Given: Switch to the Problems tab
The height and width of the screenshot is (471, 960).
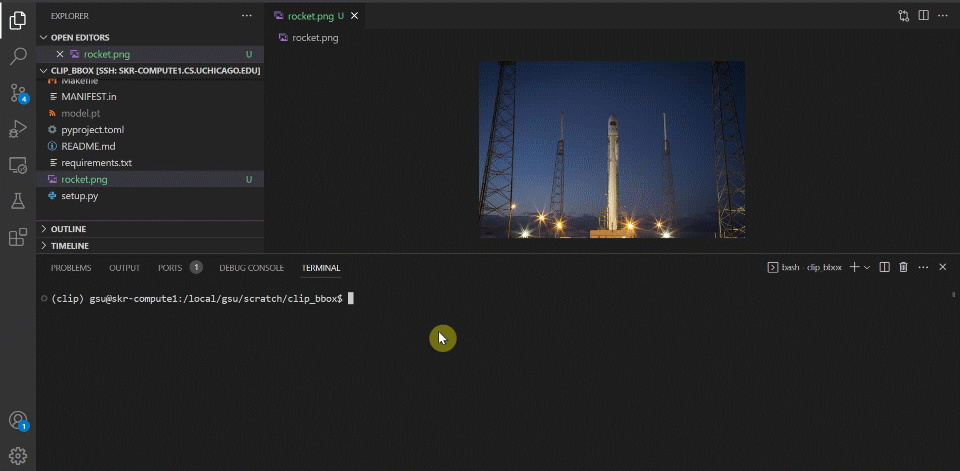Looking at the screenshot, I should pyautogui.click(x=71, y=268).
